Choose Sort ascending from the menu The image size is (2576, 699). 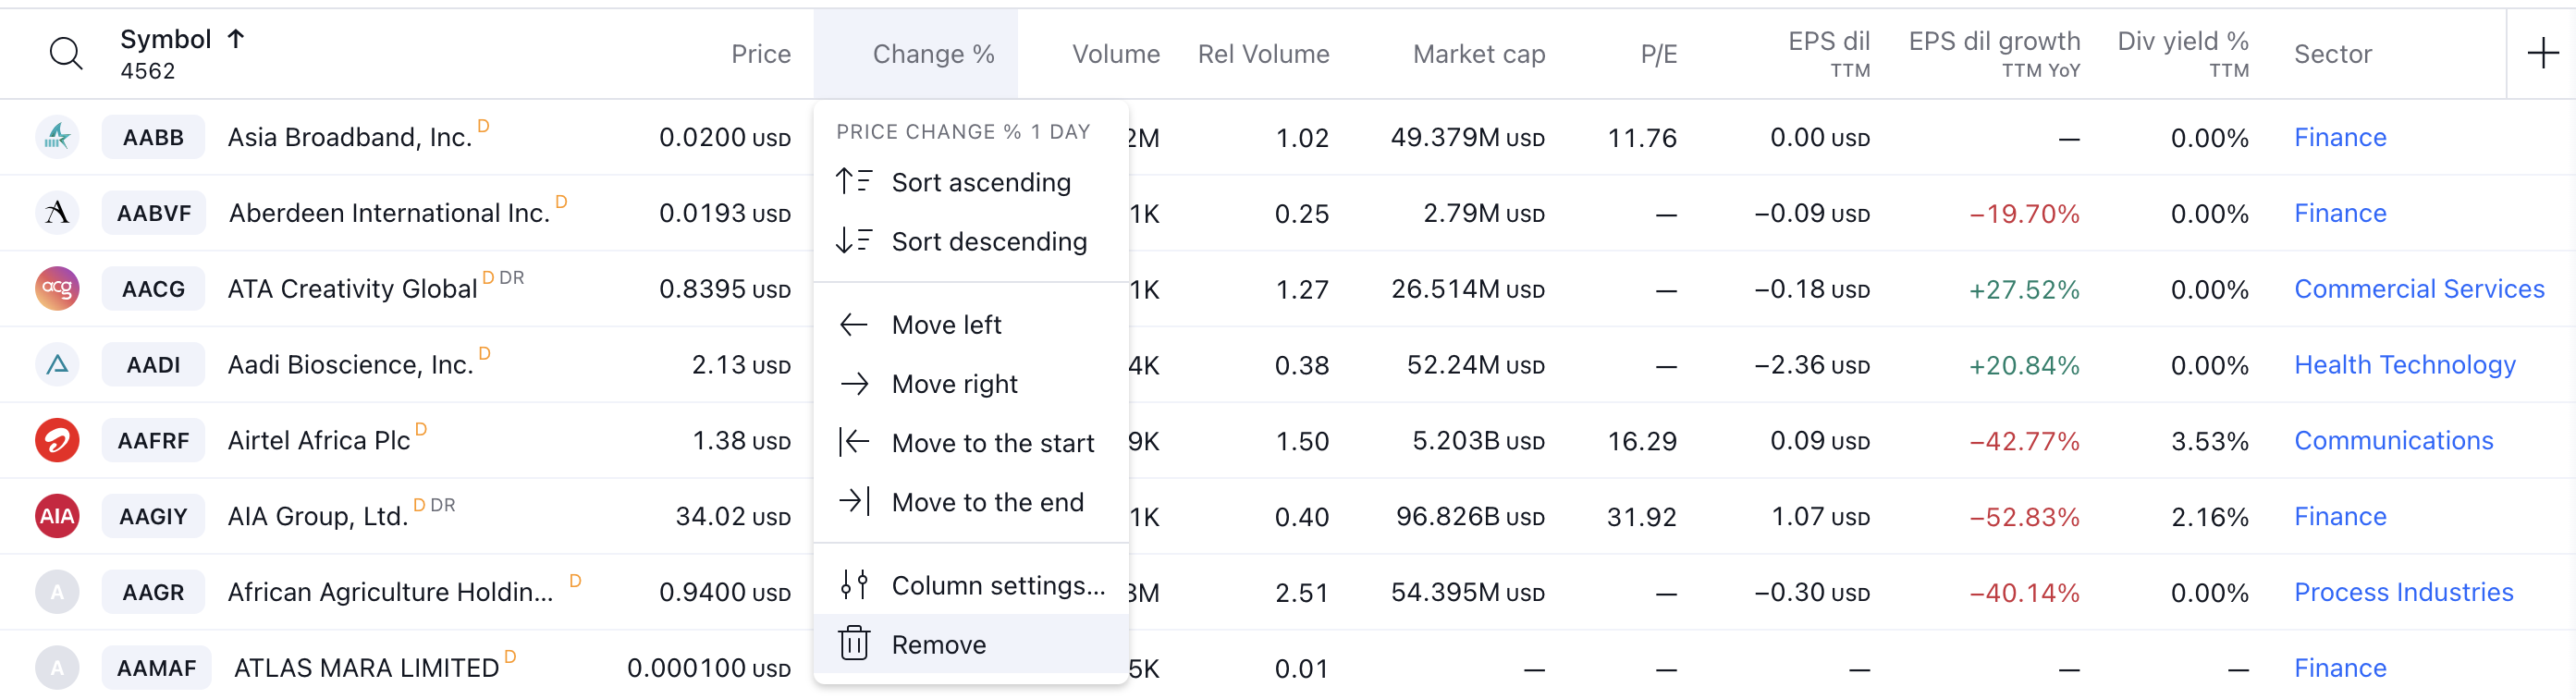coord(980,182)
